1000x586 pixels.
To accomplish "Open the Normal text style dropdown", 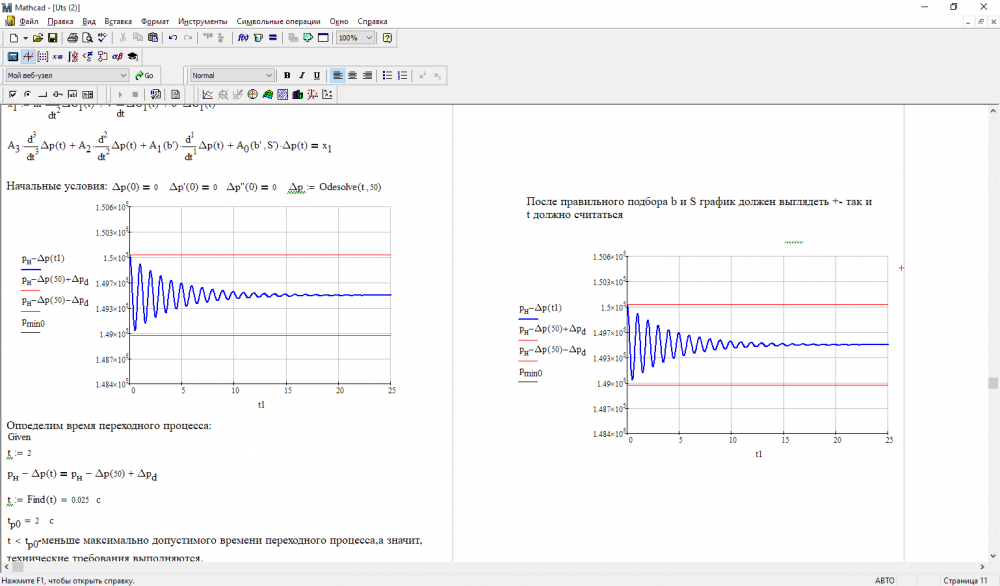I will tap(269, 75).
